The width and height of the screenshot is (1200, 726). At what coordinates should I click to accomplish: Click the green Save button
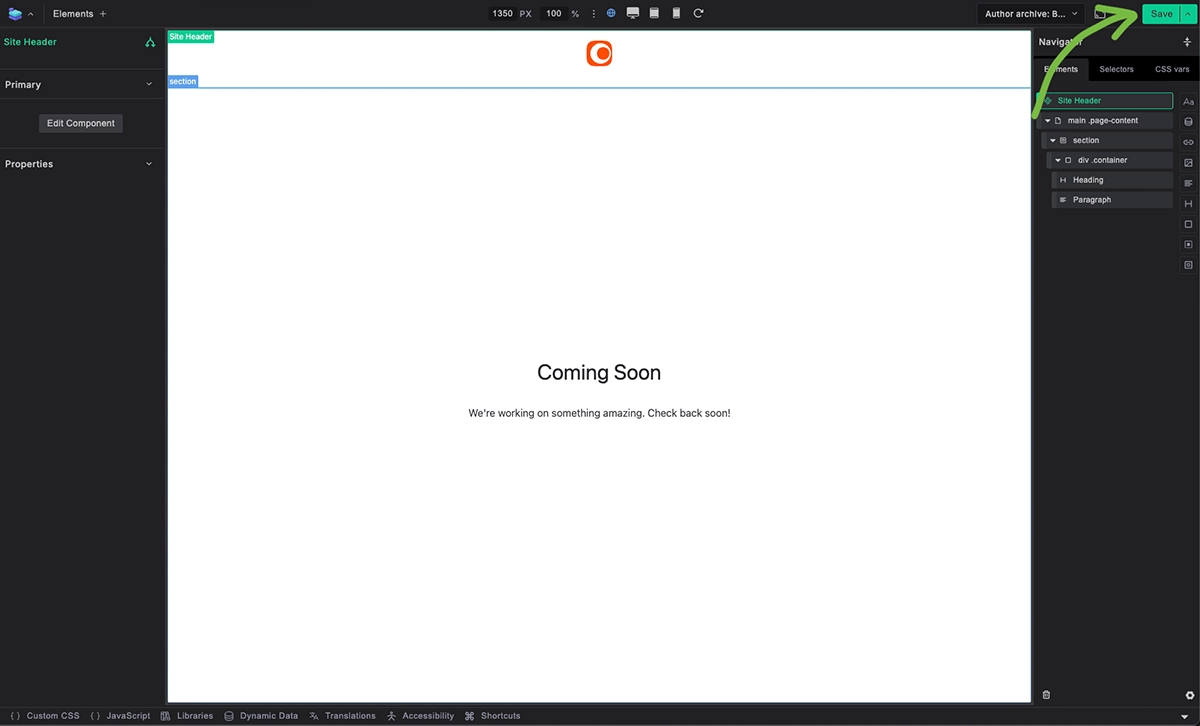click(x=1161, y=14)
